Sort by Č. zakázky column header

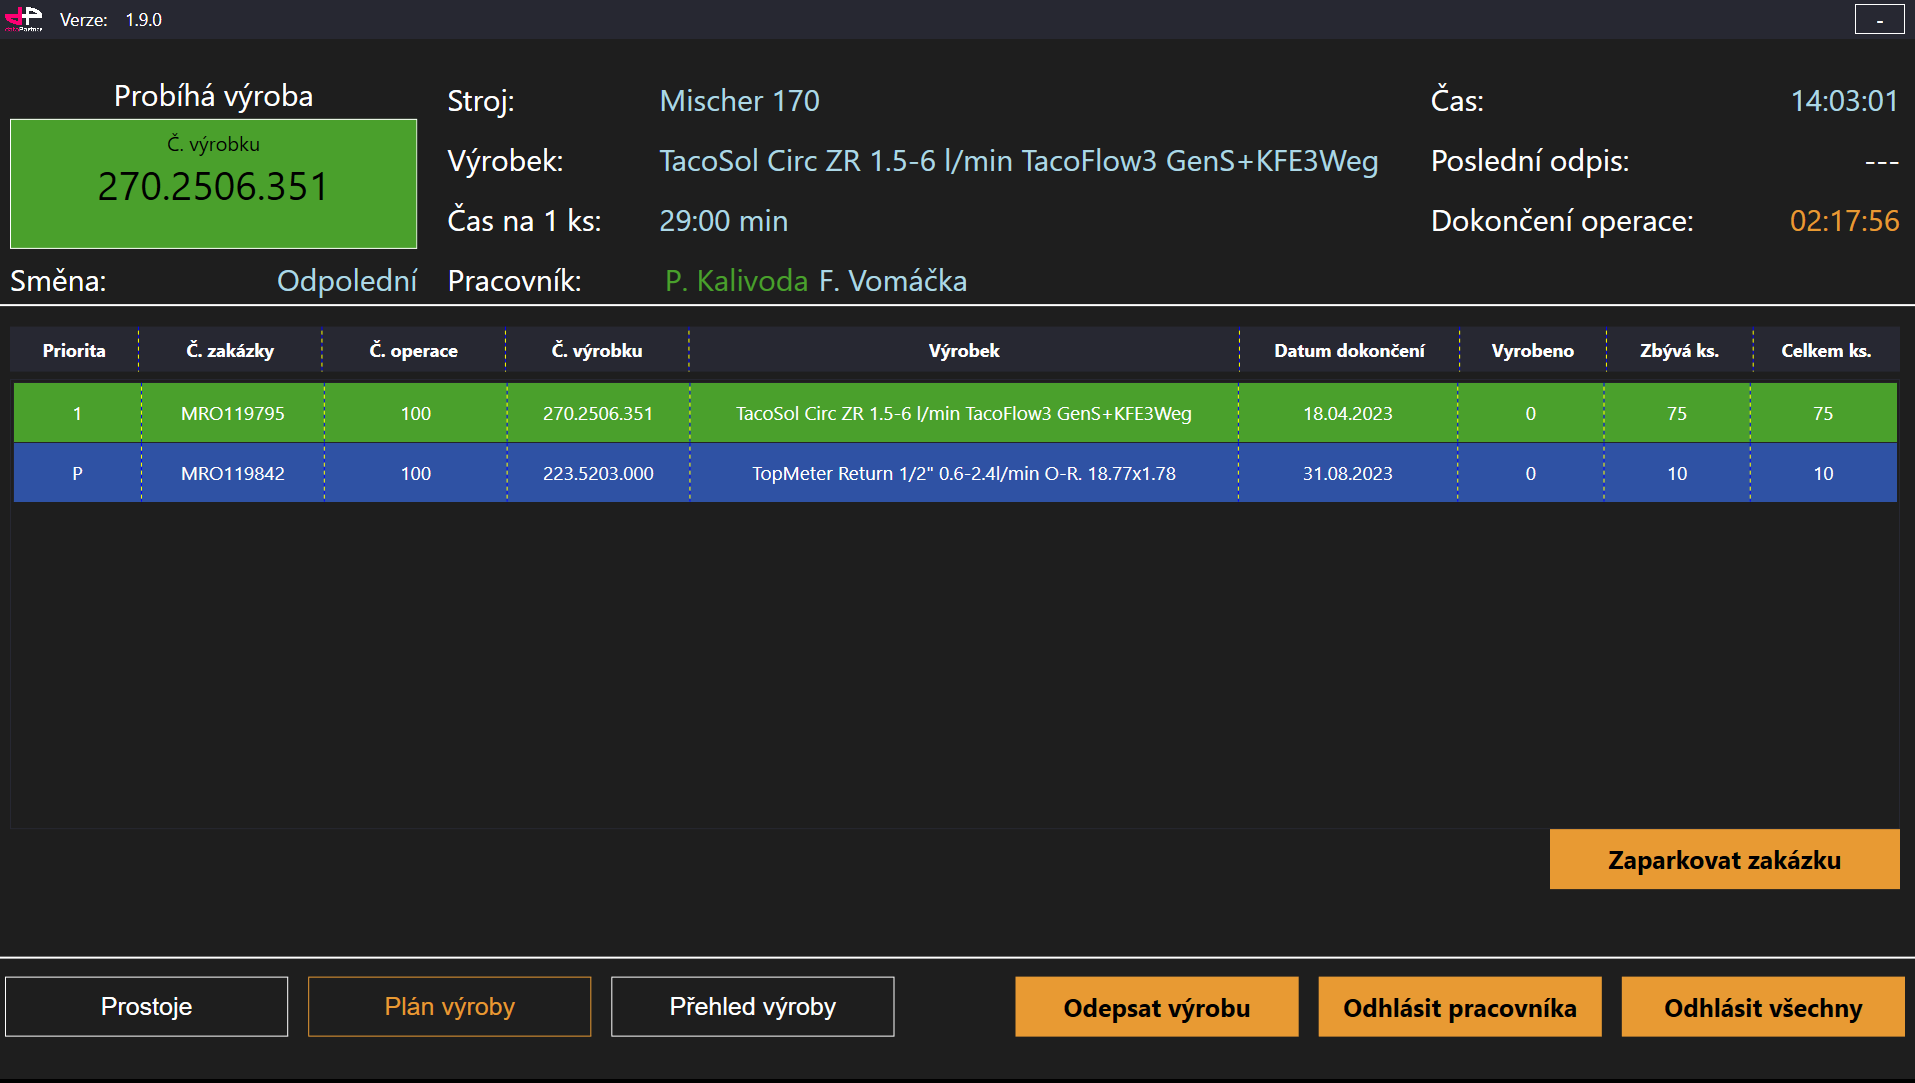click(230, 350)
